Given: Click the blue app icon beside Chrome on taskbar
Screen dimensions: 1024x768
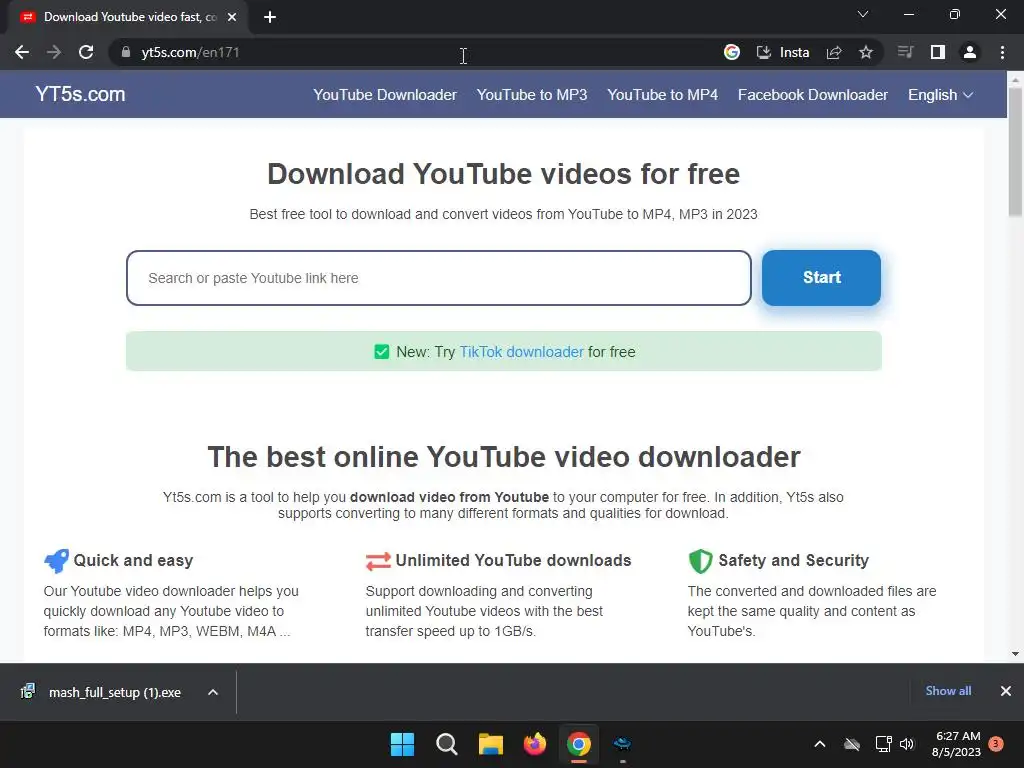Looking at the screenshot, I should (x=622, y=744).
